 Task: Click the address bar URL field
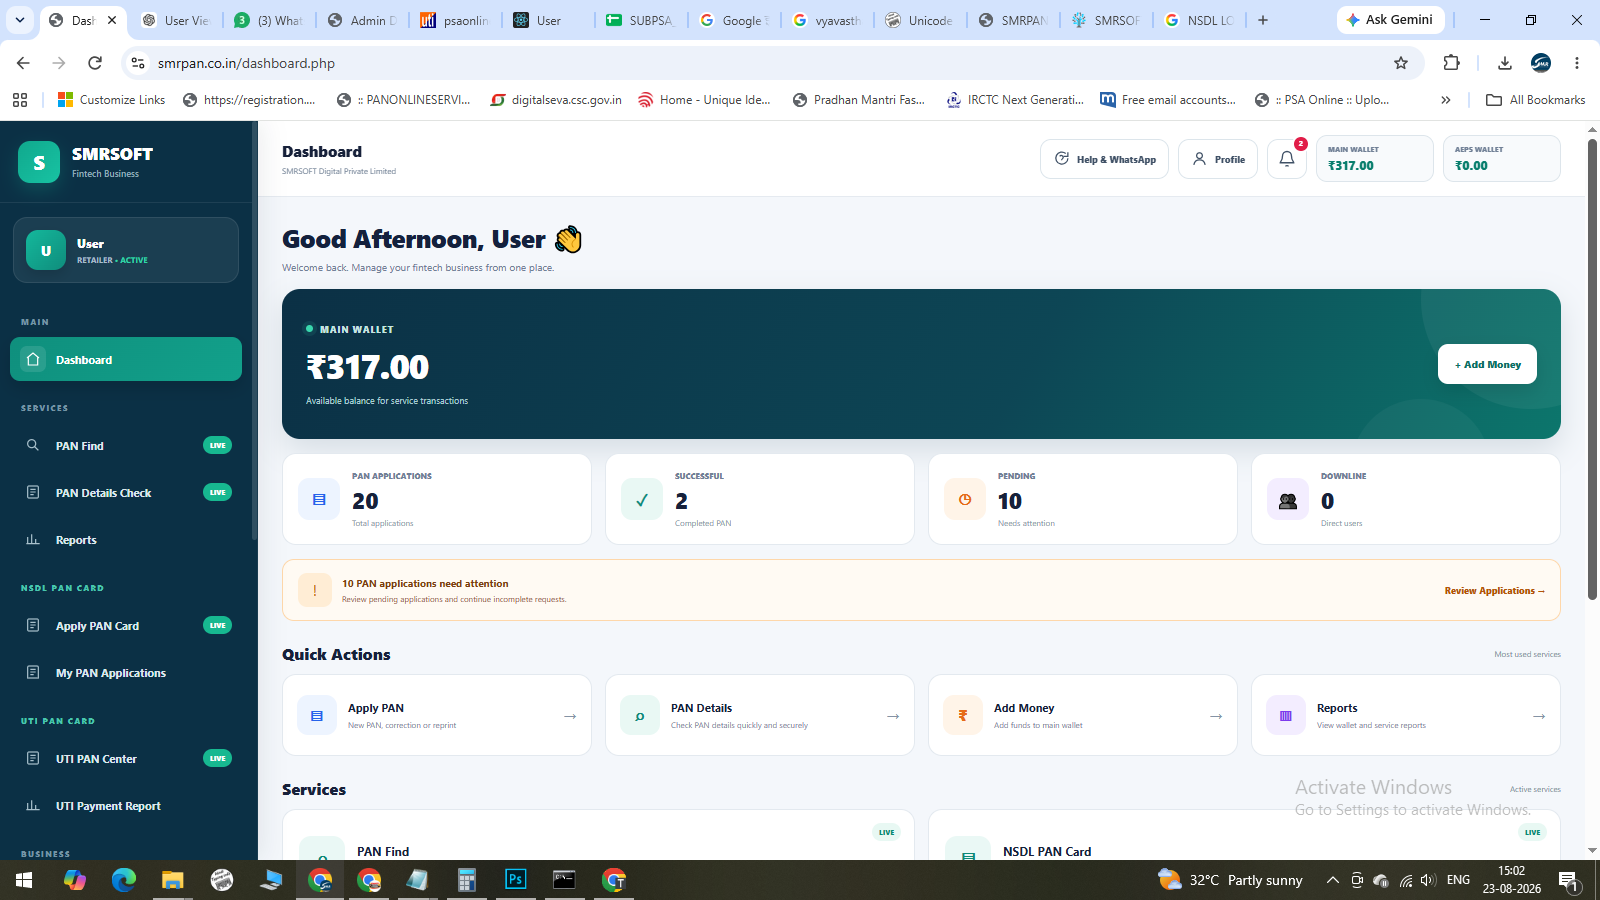click(760, 63)
